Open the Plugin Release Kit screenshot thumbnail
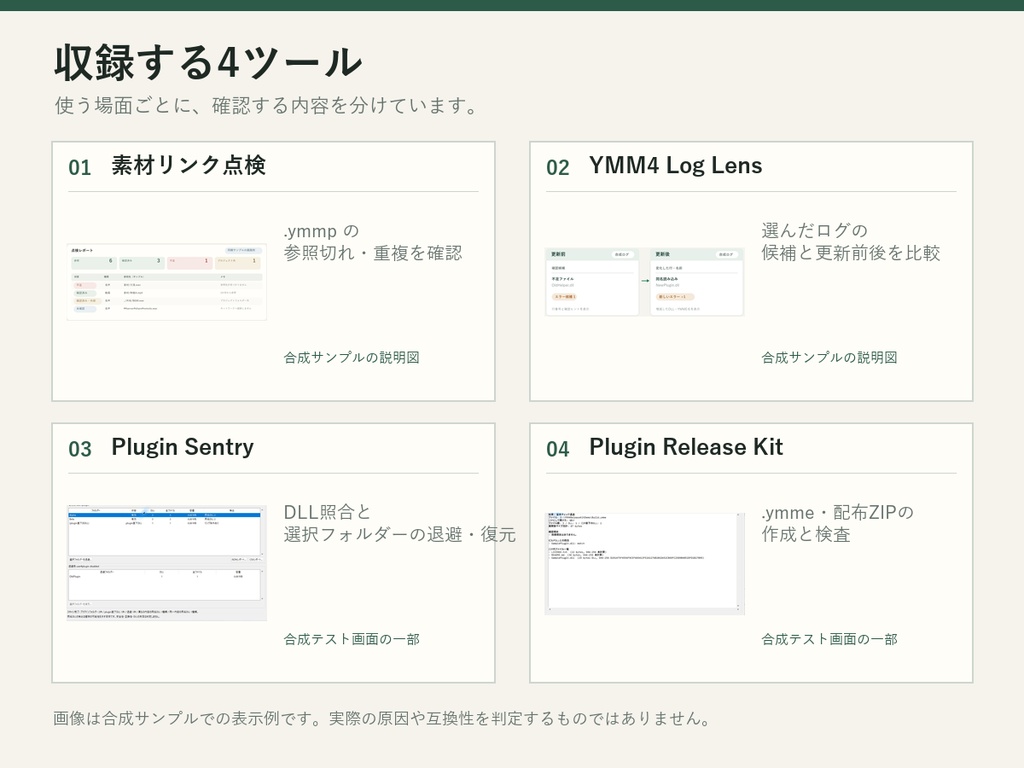1024x768 pixels. (645, 563)
